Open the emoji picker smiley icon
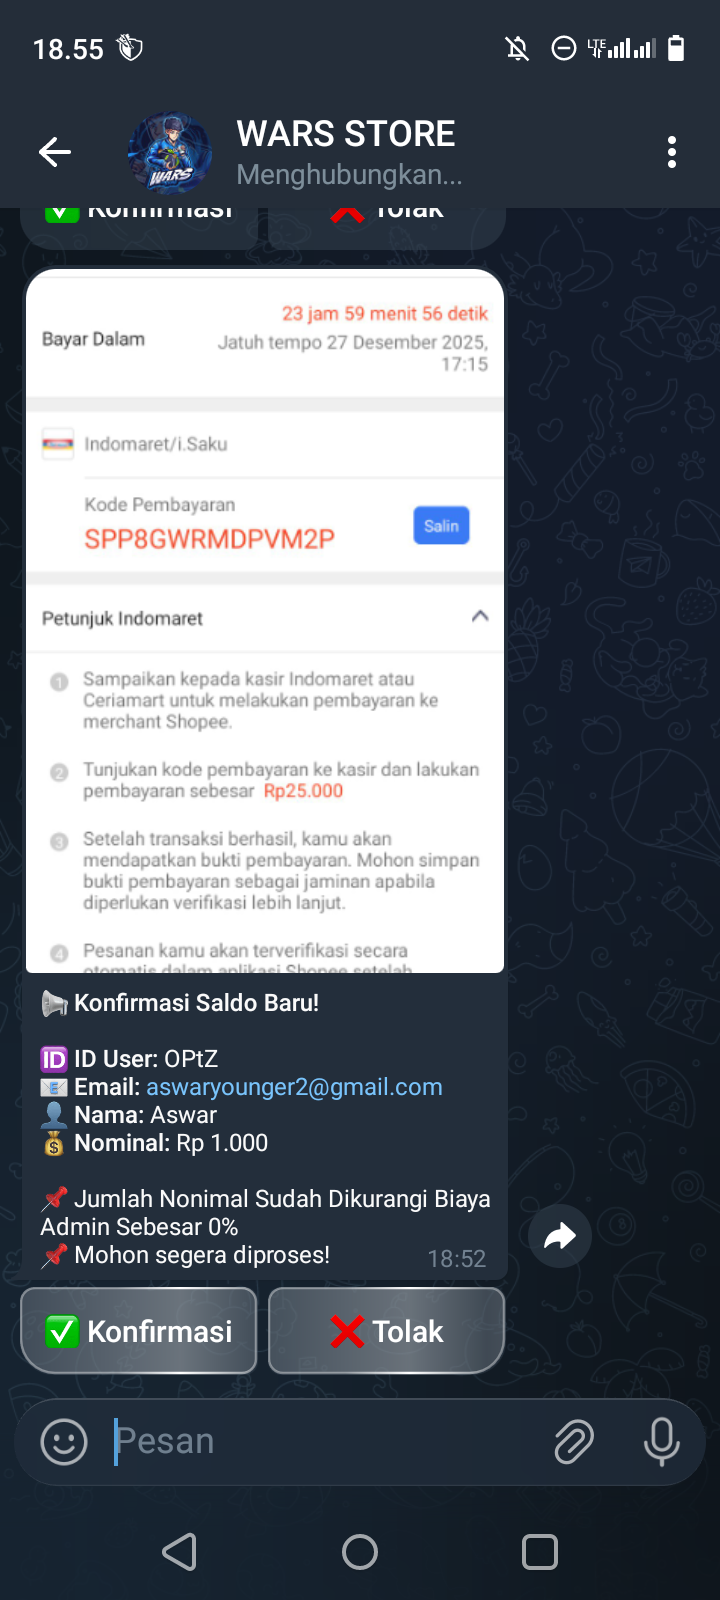Screen dimensions: 720x1600 pyautogui.click(x=64, y=1442)
